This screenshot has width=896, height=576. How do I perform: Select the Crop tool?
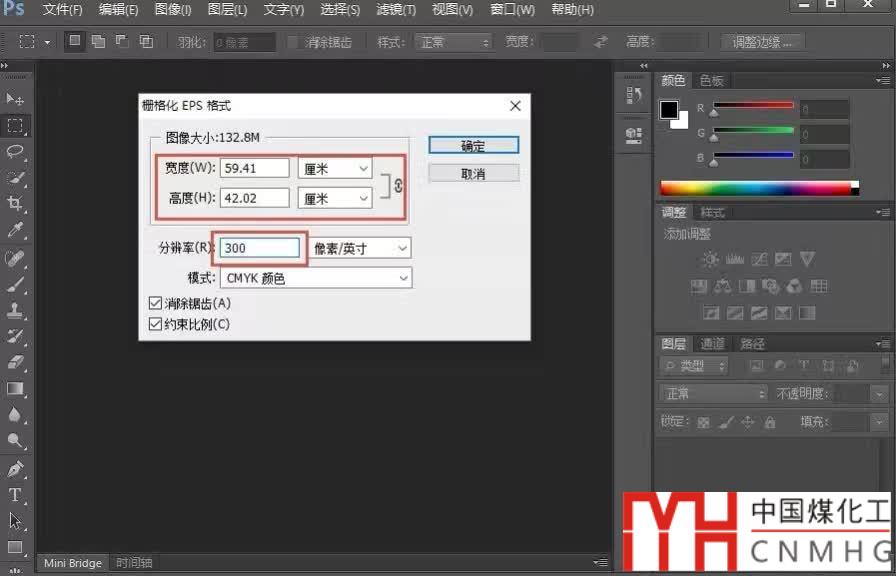coord(15,204)
